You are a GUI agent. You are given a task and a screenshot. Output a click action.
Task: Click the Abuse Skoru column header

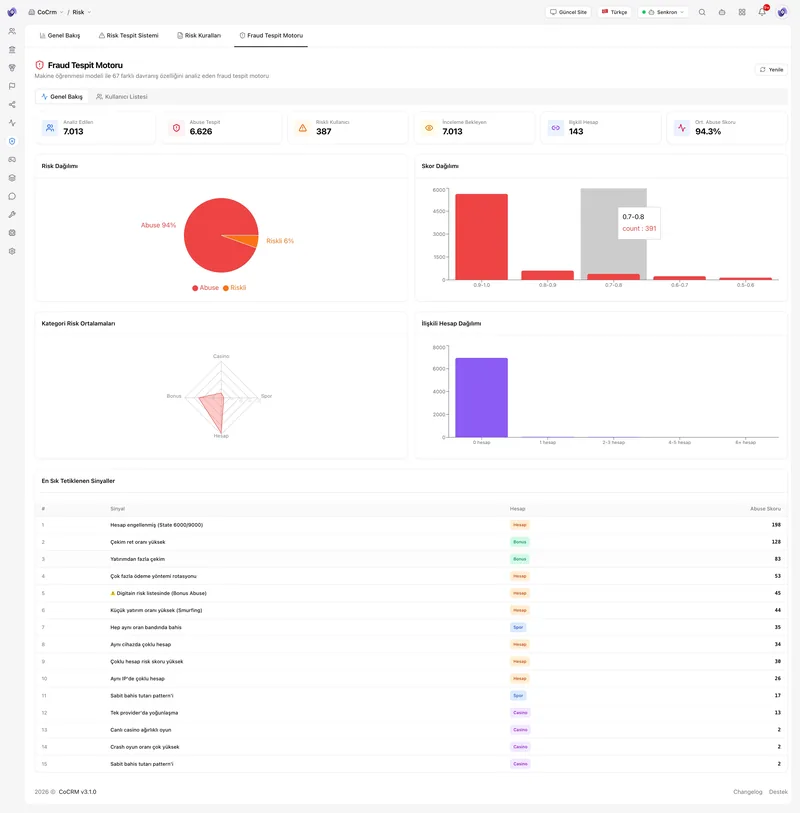pyautogui.click(x=765, y=509)
